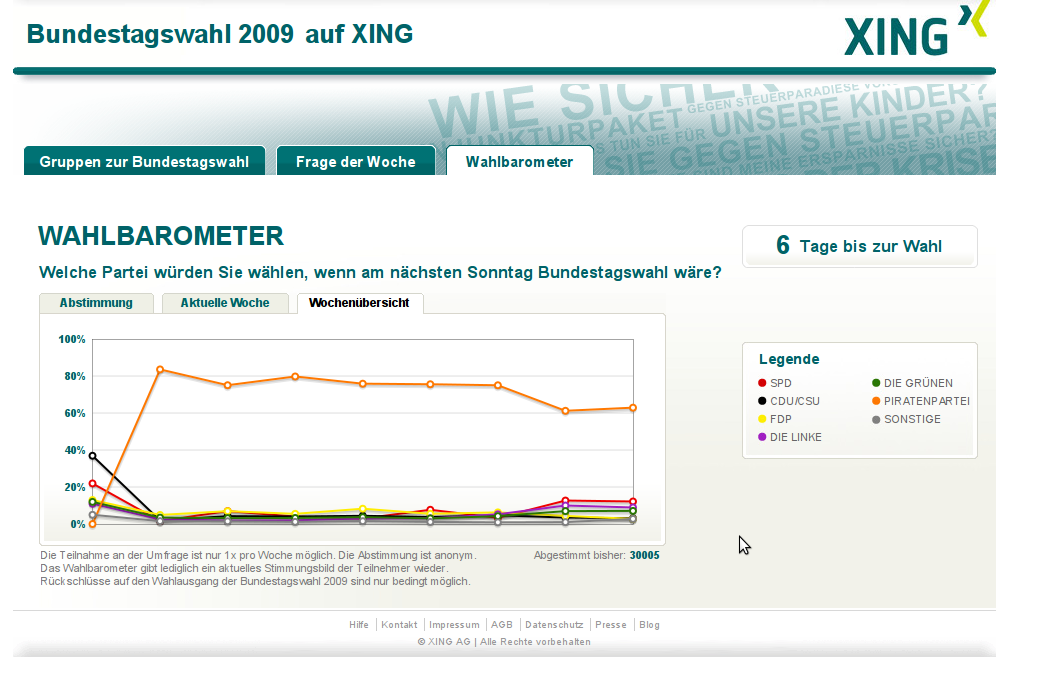Click the CDU/CSU first data point near 40%

93,456
